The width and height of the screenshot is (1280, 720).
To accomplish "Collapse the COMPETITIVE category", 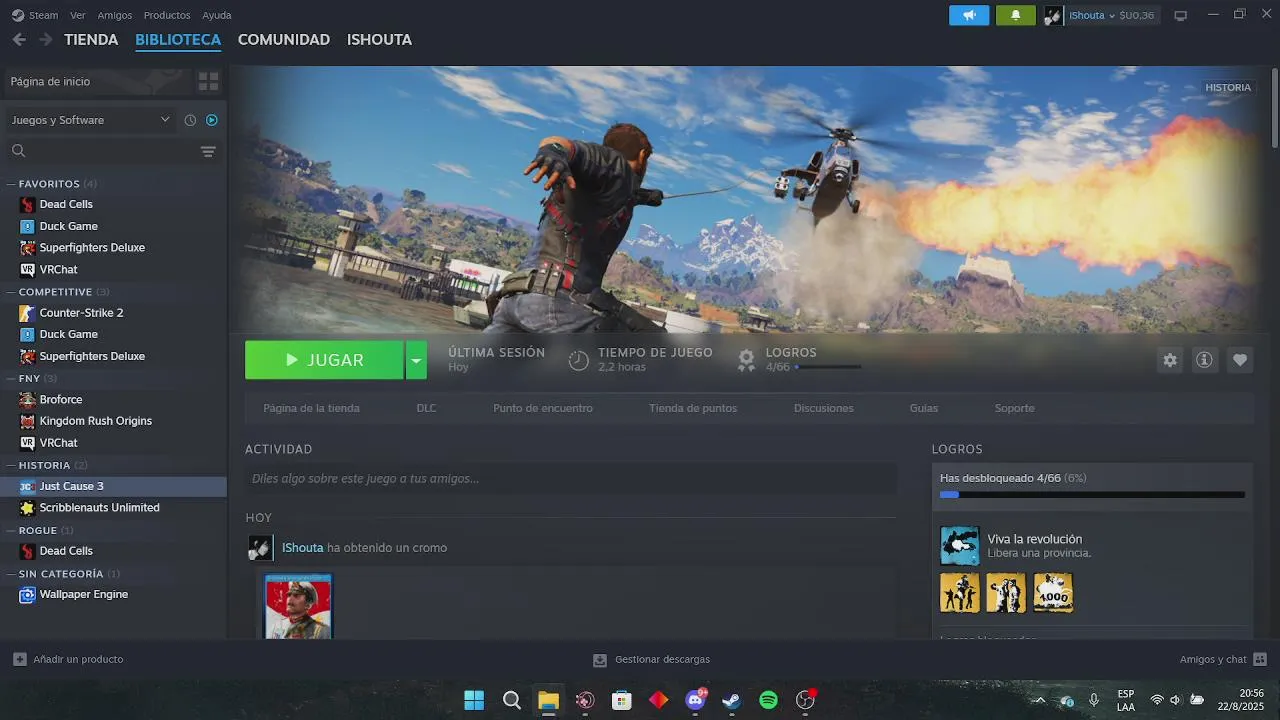I will 11,292.
